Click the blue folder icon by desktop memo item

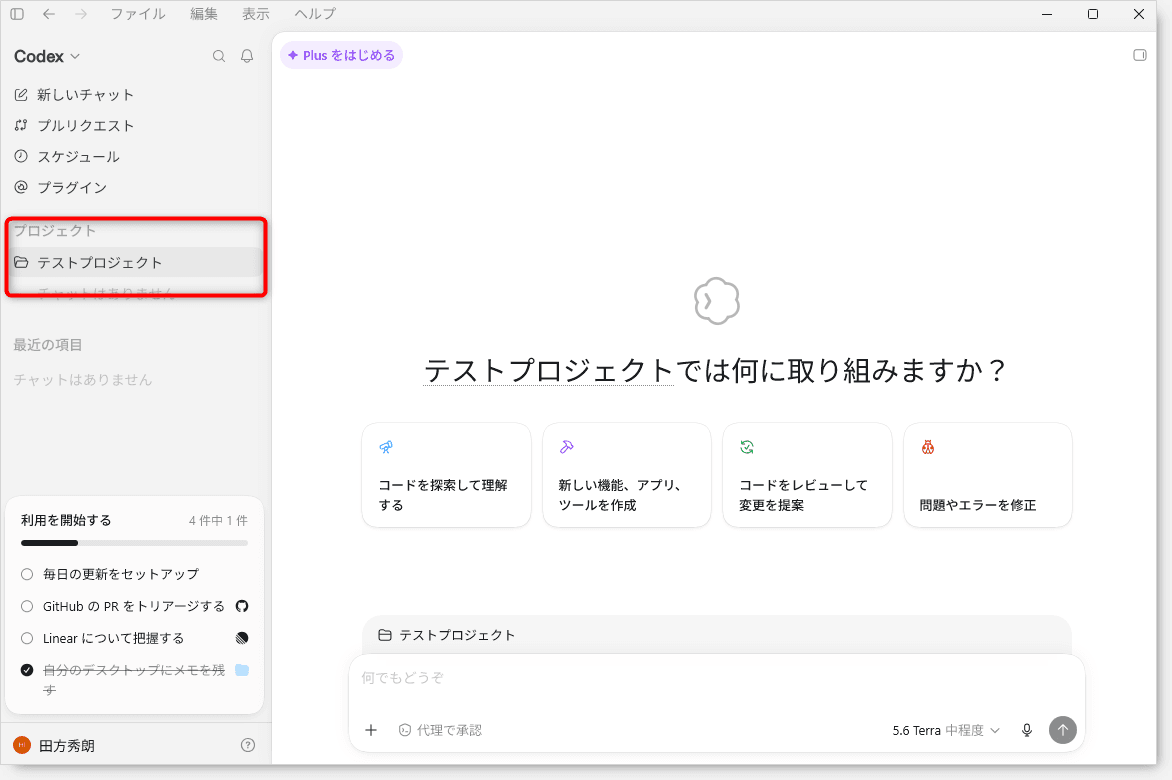point(242,670)
